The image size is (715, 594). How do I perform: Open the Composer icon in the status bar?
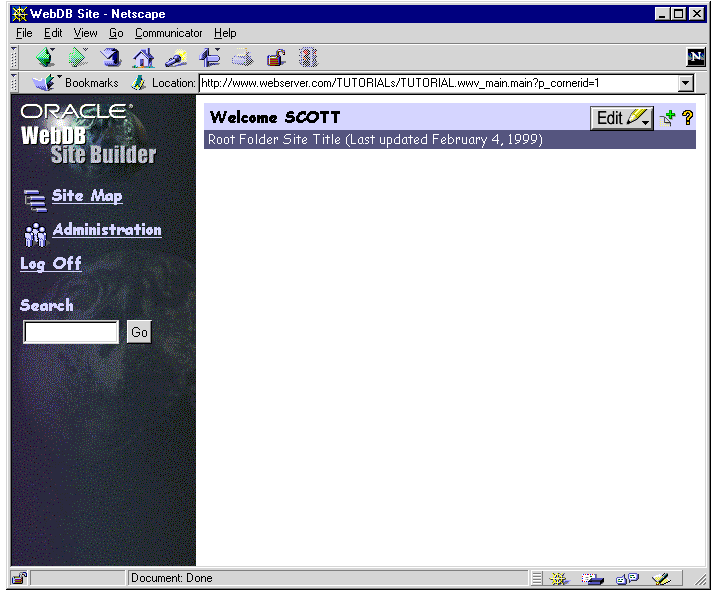click(660, 578)
